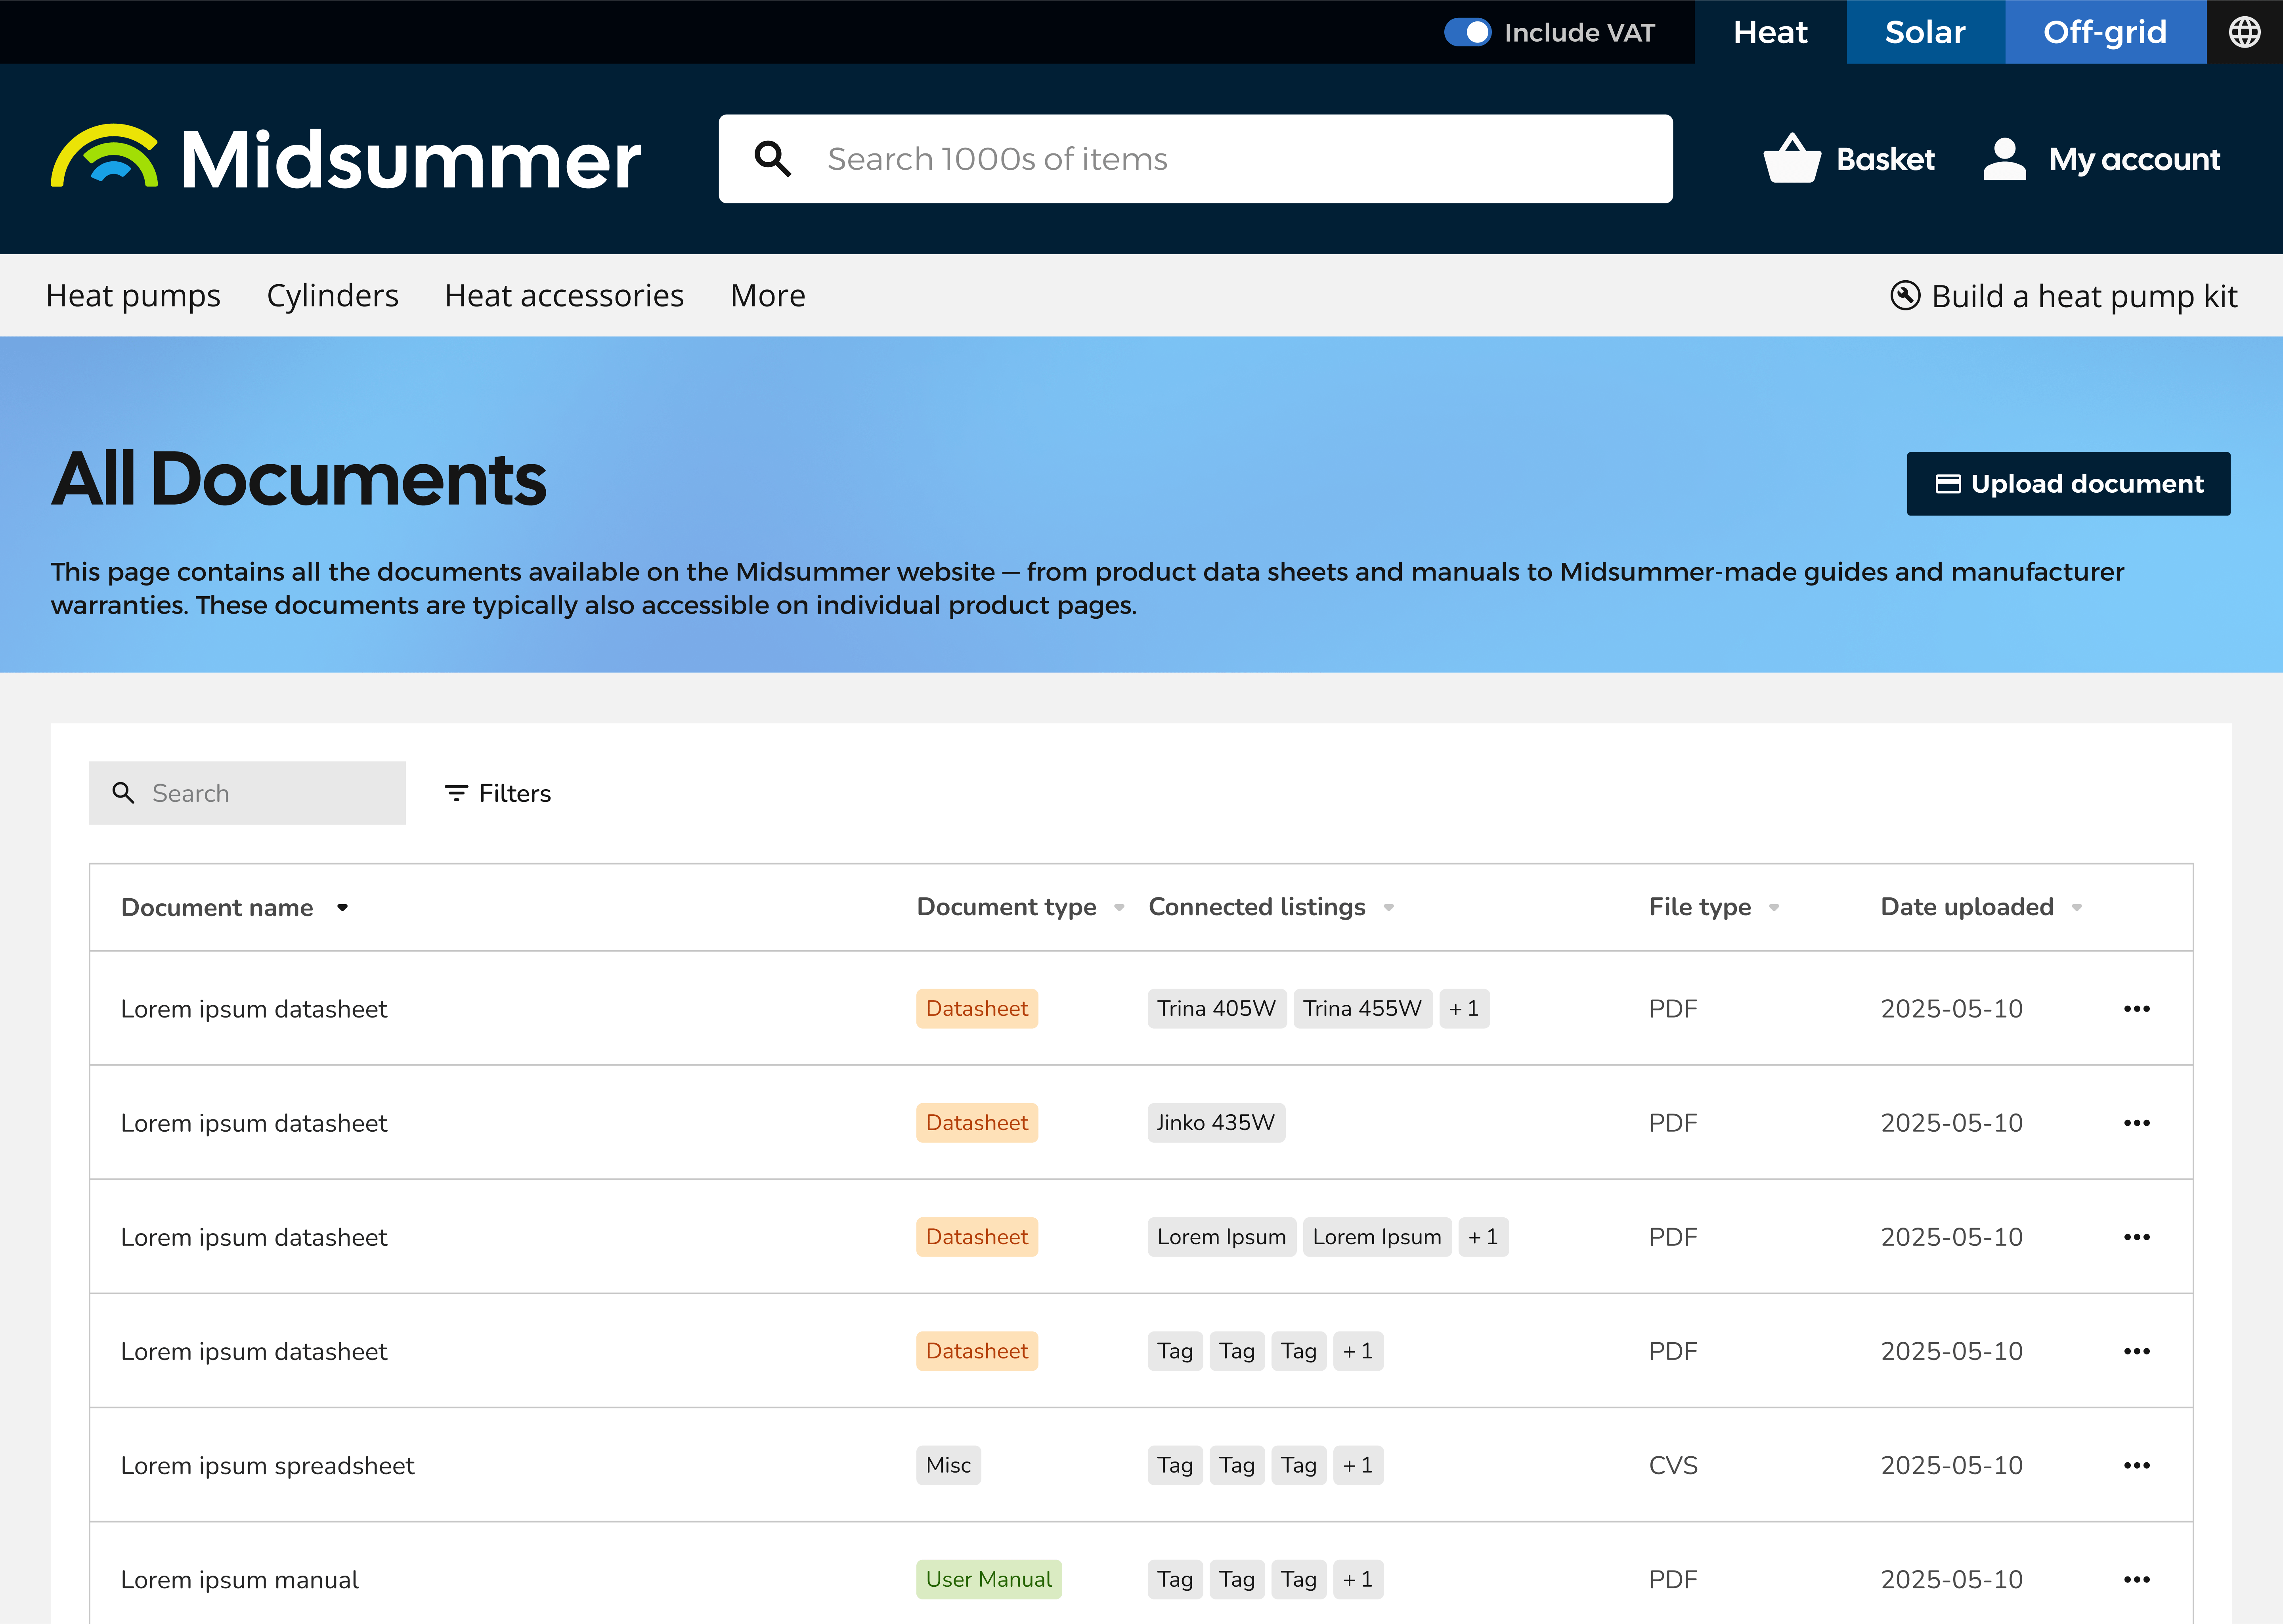This screenshot has height=1624, width=2283.
Task: Click the globe language icon
Action: [x=2244, y=32]
